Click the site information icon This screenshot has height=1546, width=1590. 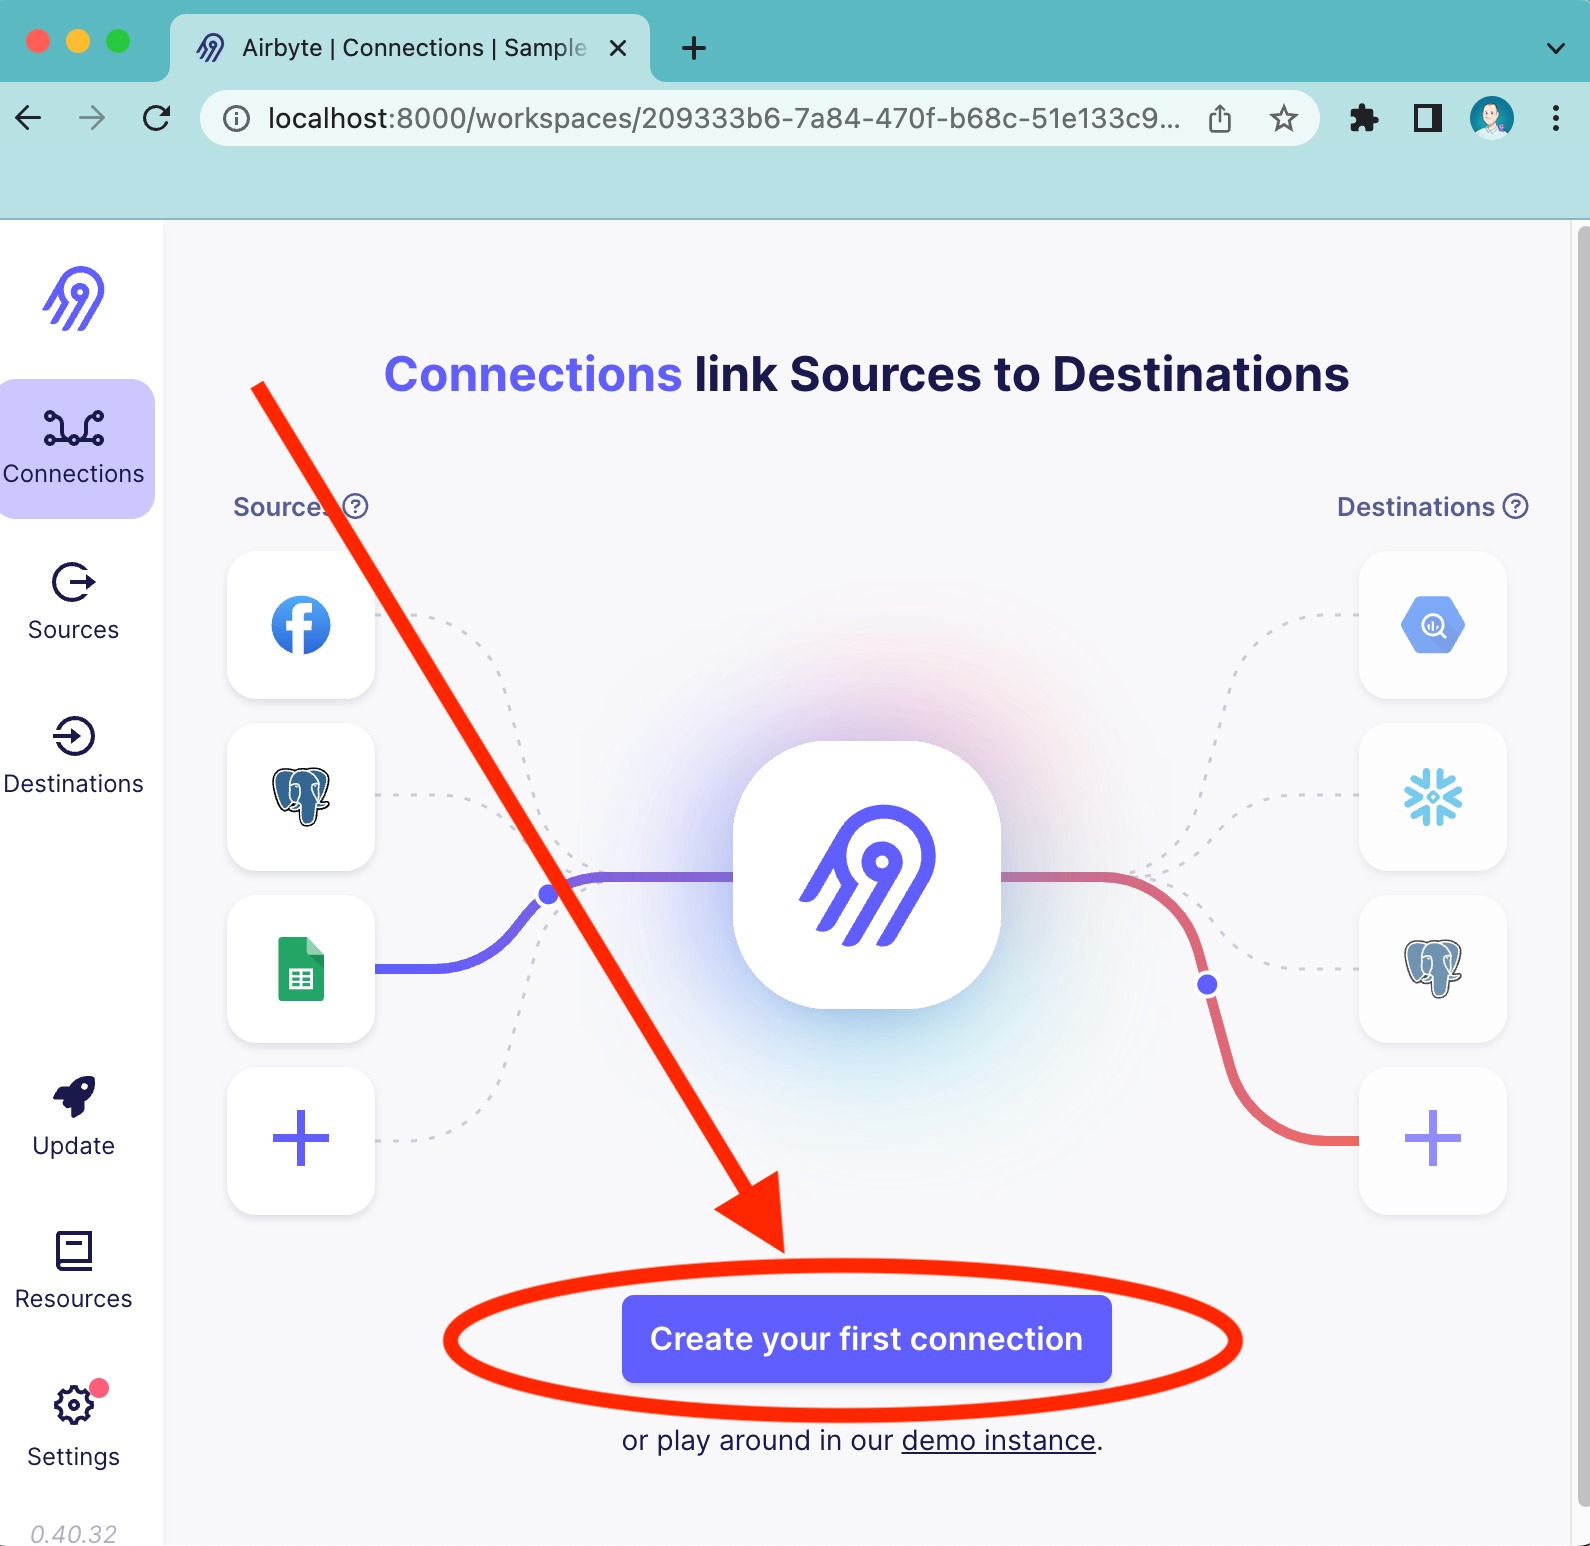(x=236, y=119)
